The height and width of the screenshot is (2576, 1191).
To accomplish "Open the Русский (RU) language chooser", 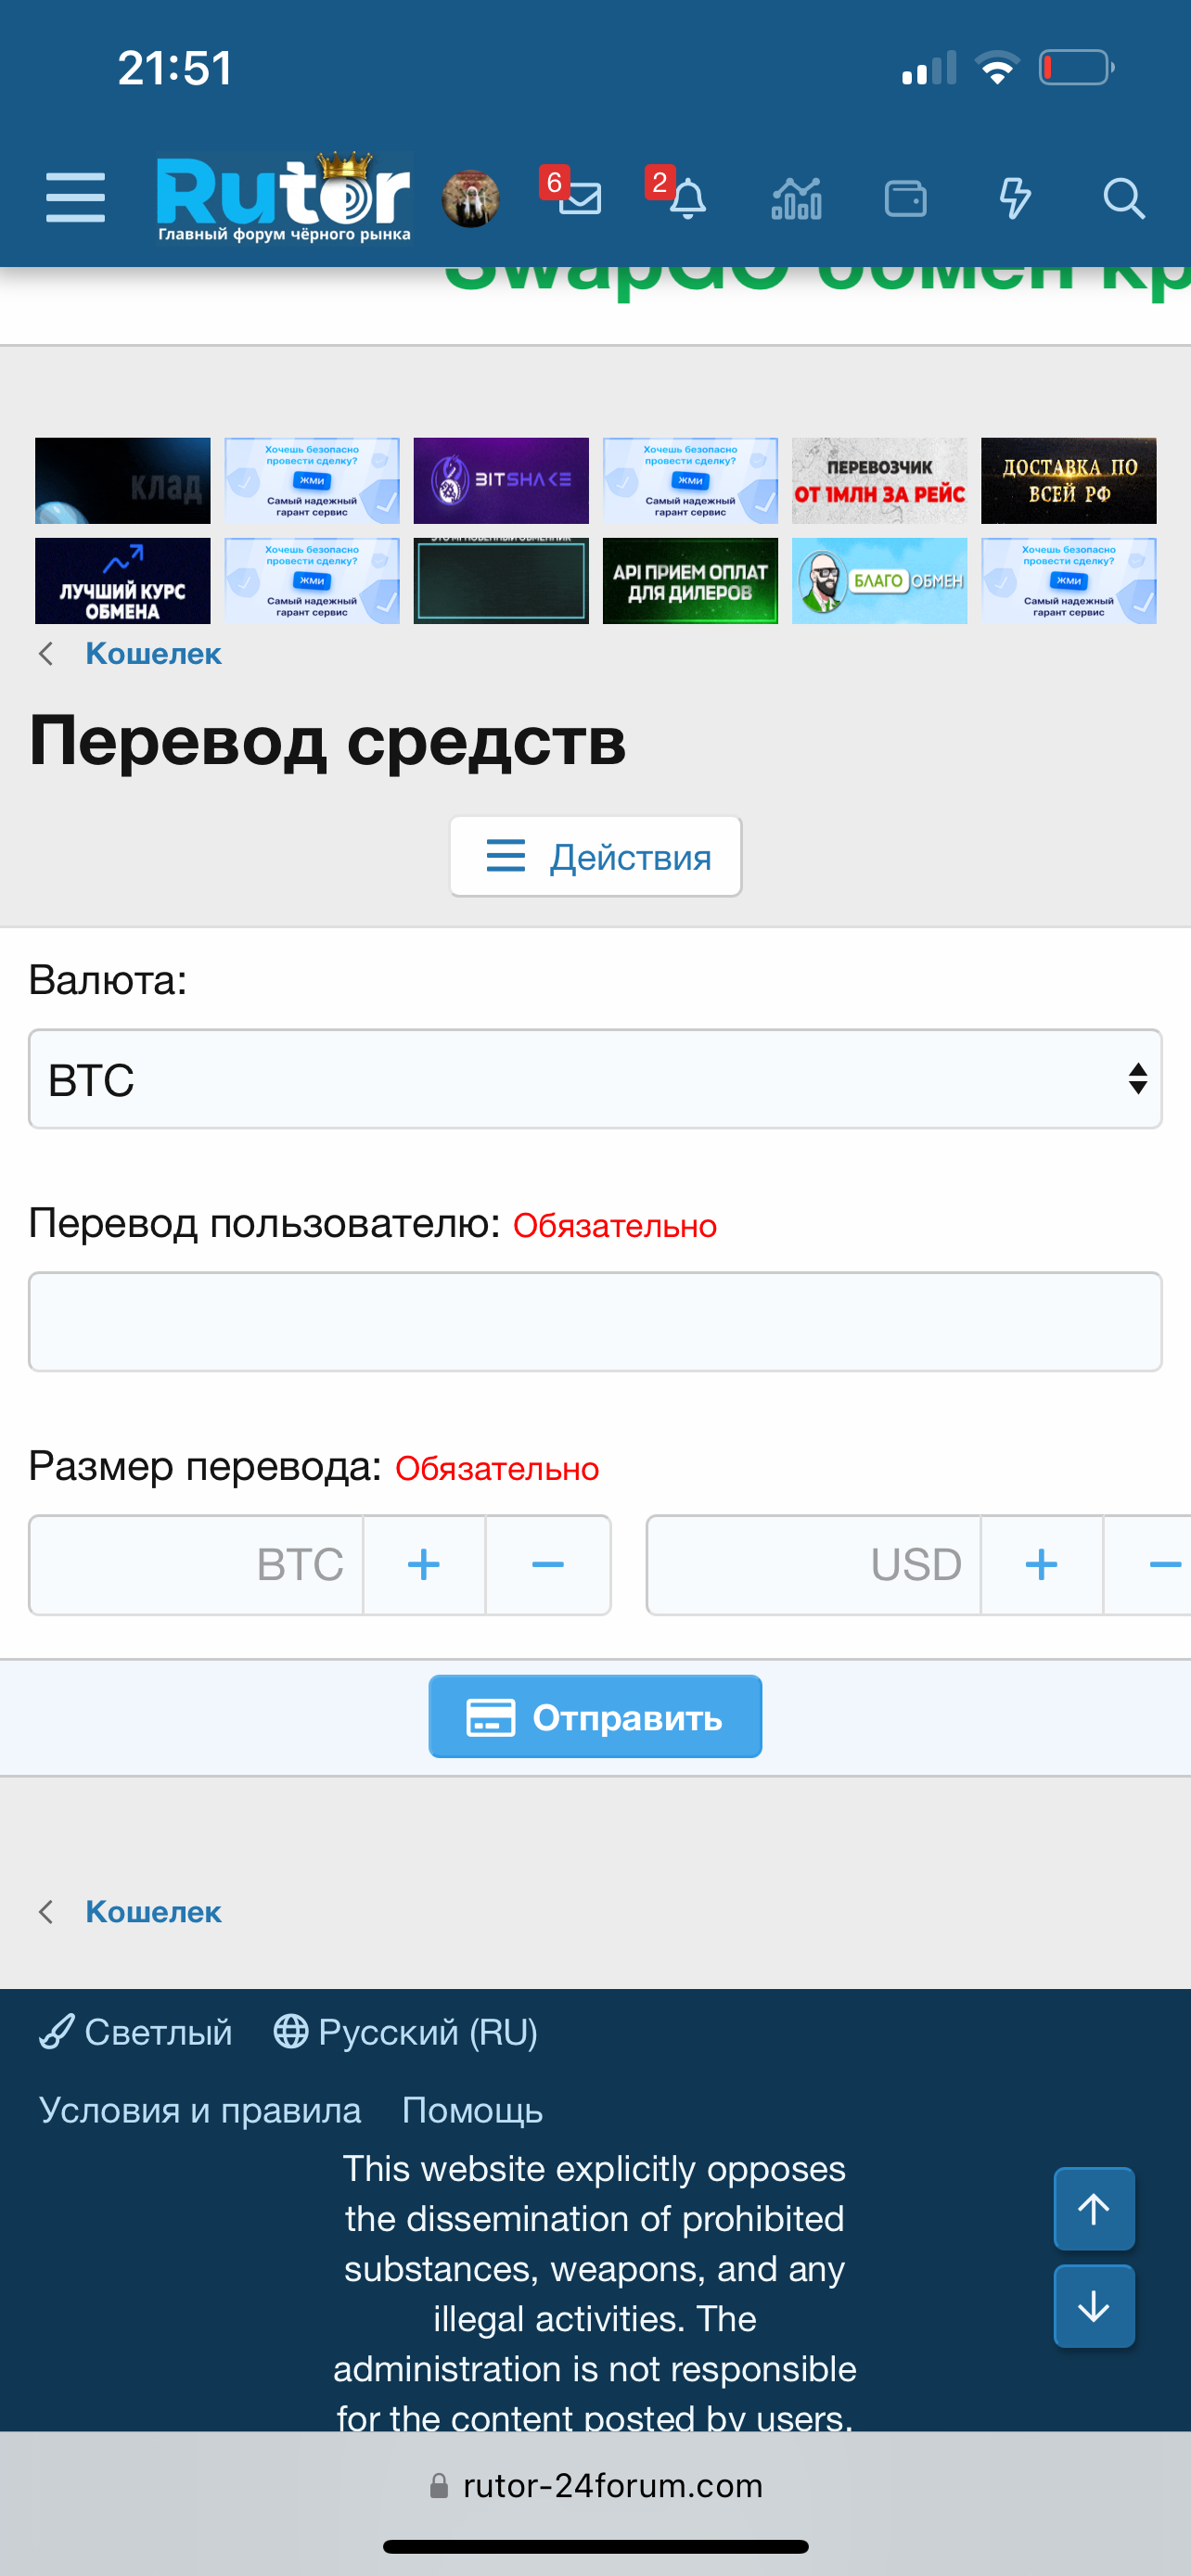I will (406, 2032).
